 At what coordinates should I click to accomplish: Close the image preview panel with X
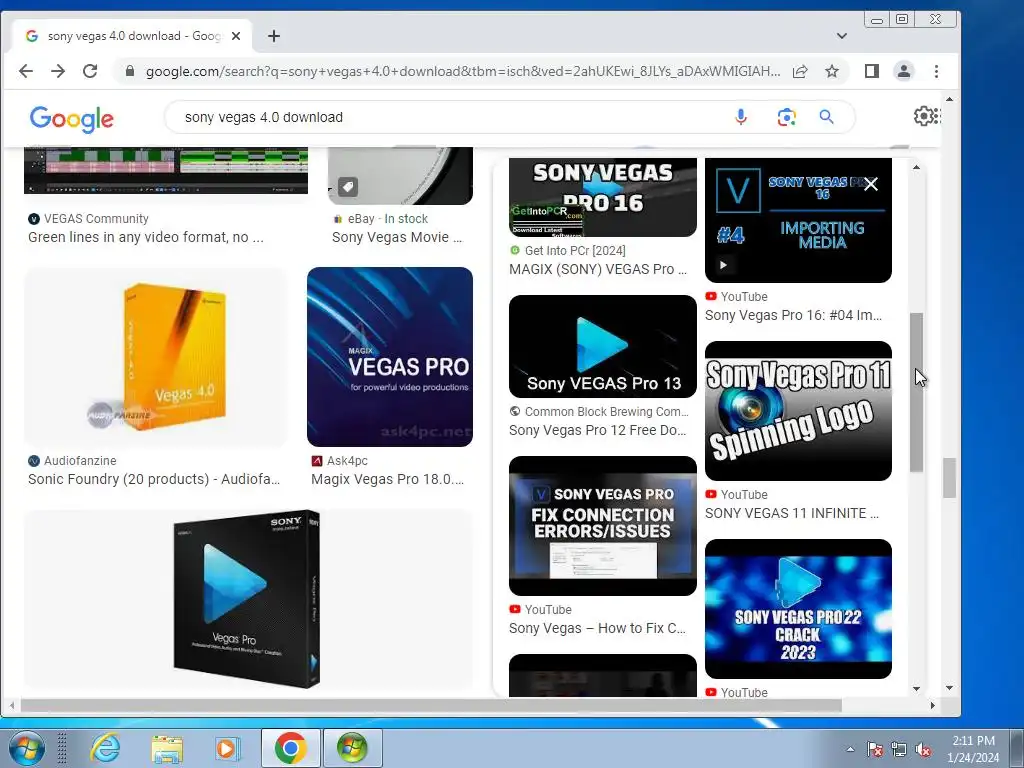pos(871,185)
